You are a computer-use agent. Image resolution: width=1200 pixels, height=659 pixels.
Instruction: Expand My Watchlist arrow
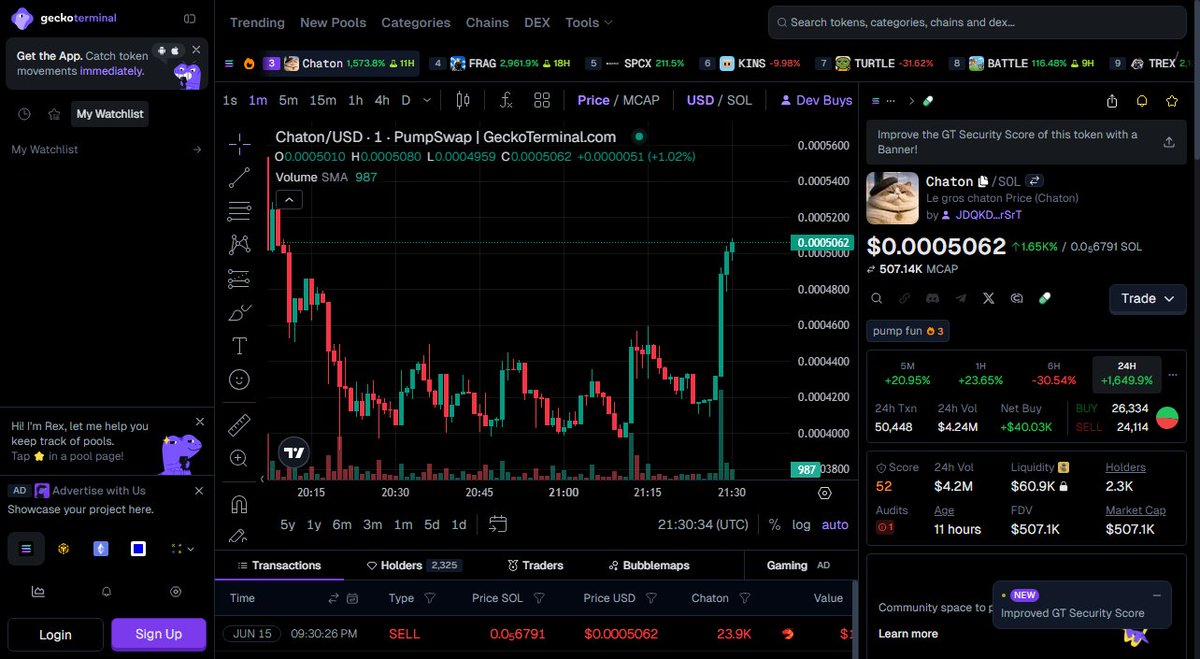pyautogui.click(x=197, y=150)
